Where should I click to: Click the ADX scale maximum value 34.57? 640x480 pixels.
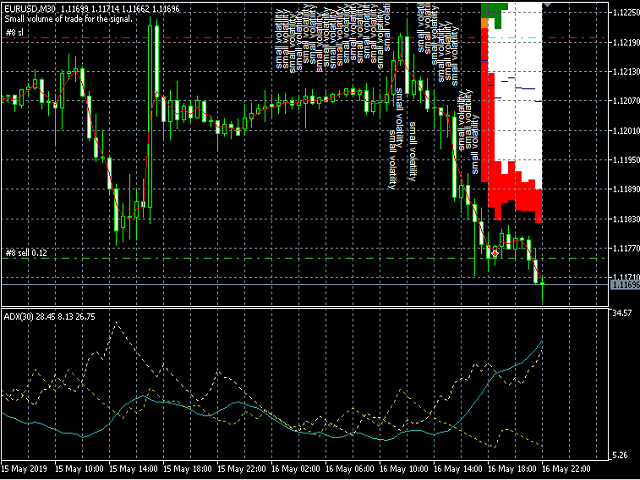622,313
